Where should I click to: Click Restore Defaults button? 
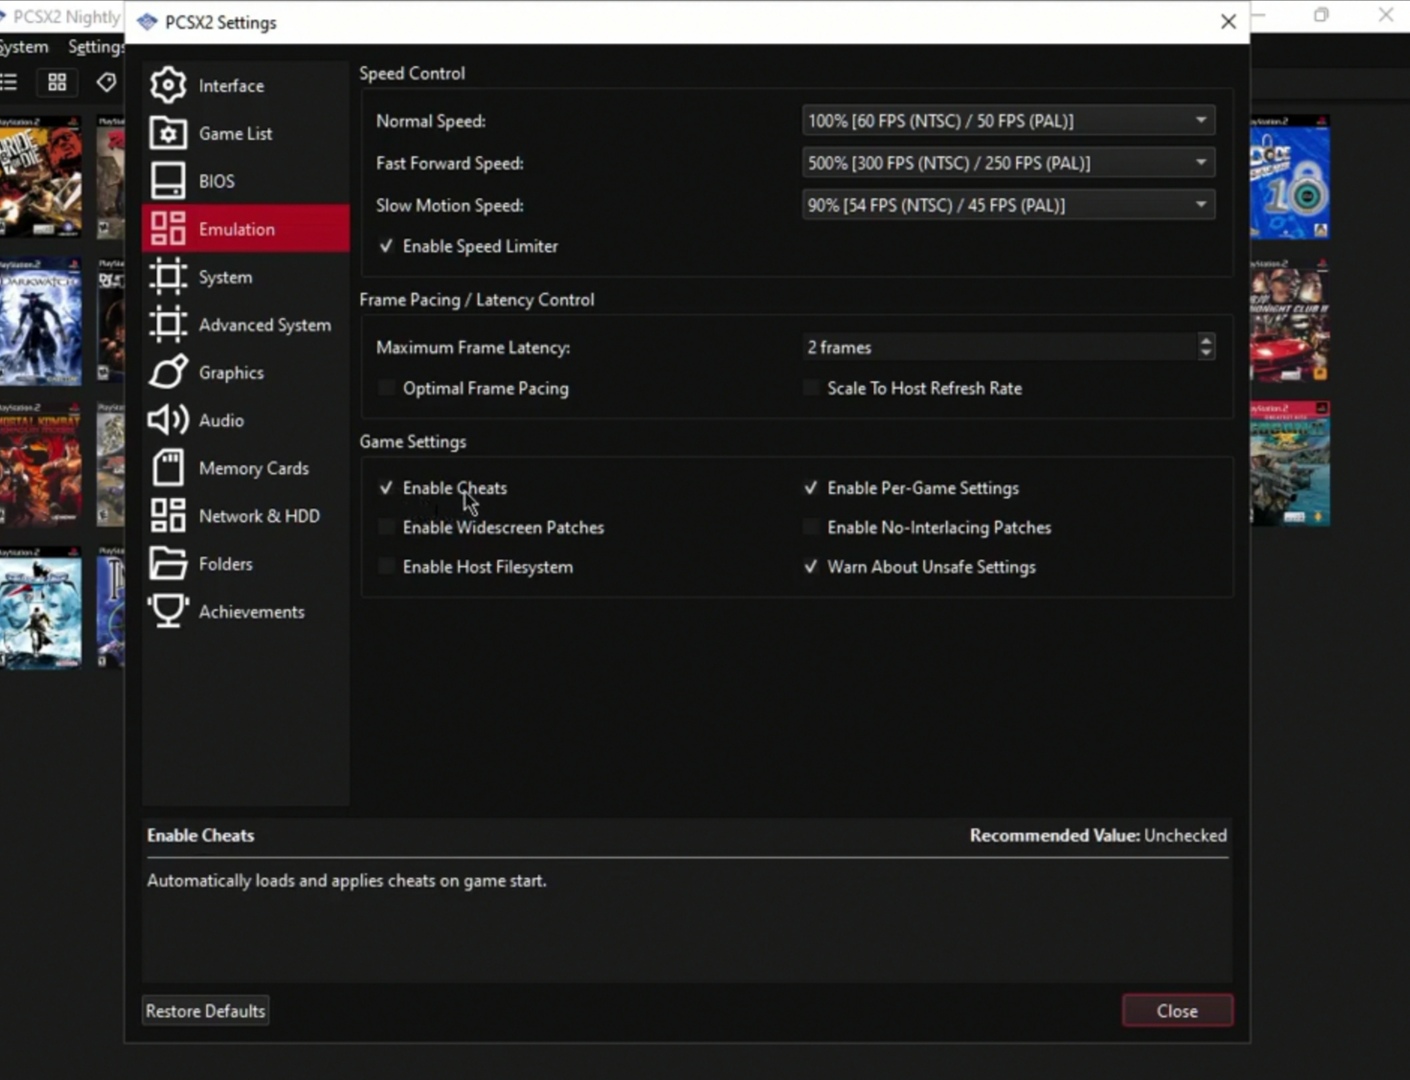coord(205,1011)
